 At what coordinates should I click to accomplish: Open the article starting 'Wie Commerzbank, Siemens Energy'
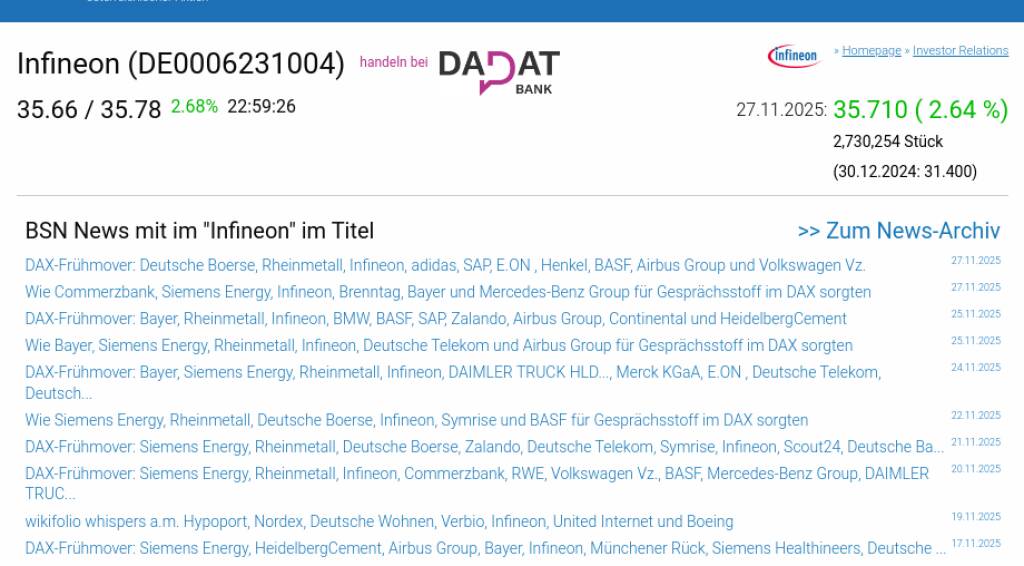click(x=447, y=292)
